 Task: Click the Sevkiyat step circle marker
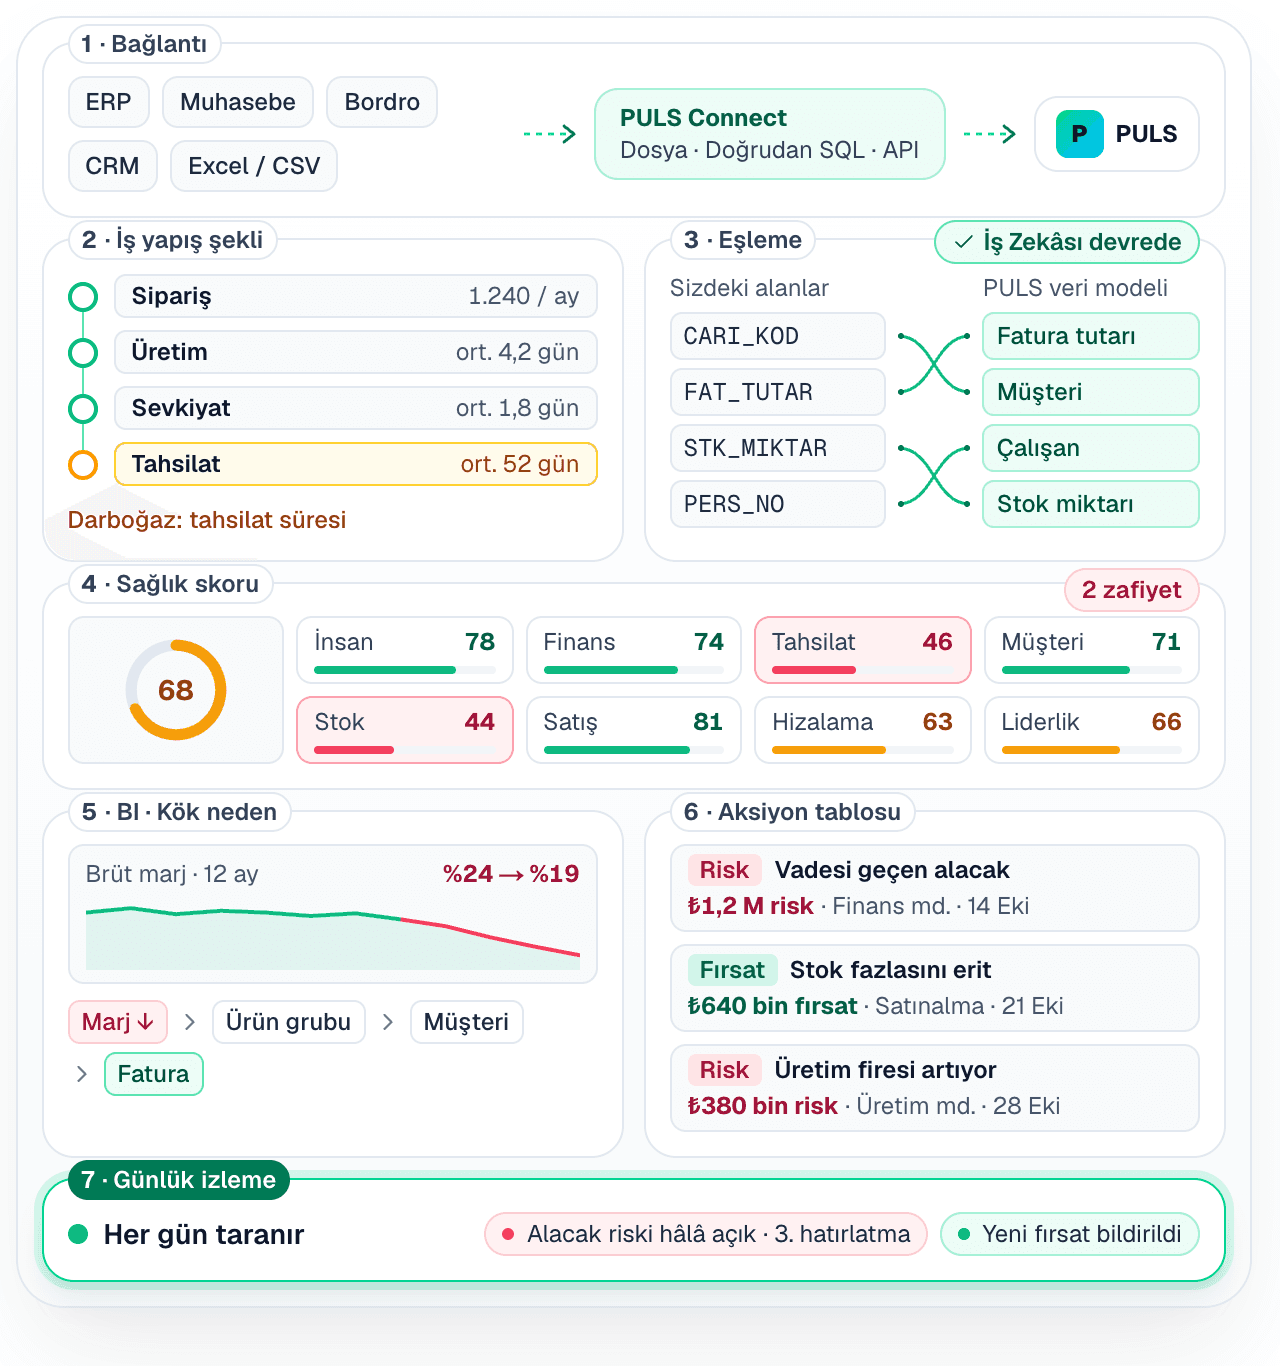pos(83,409)
